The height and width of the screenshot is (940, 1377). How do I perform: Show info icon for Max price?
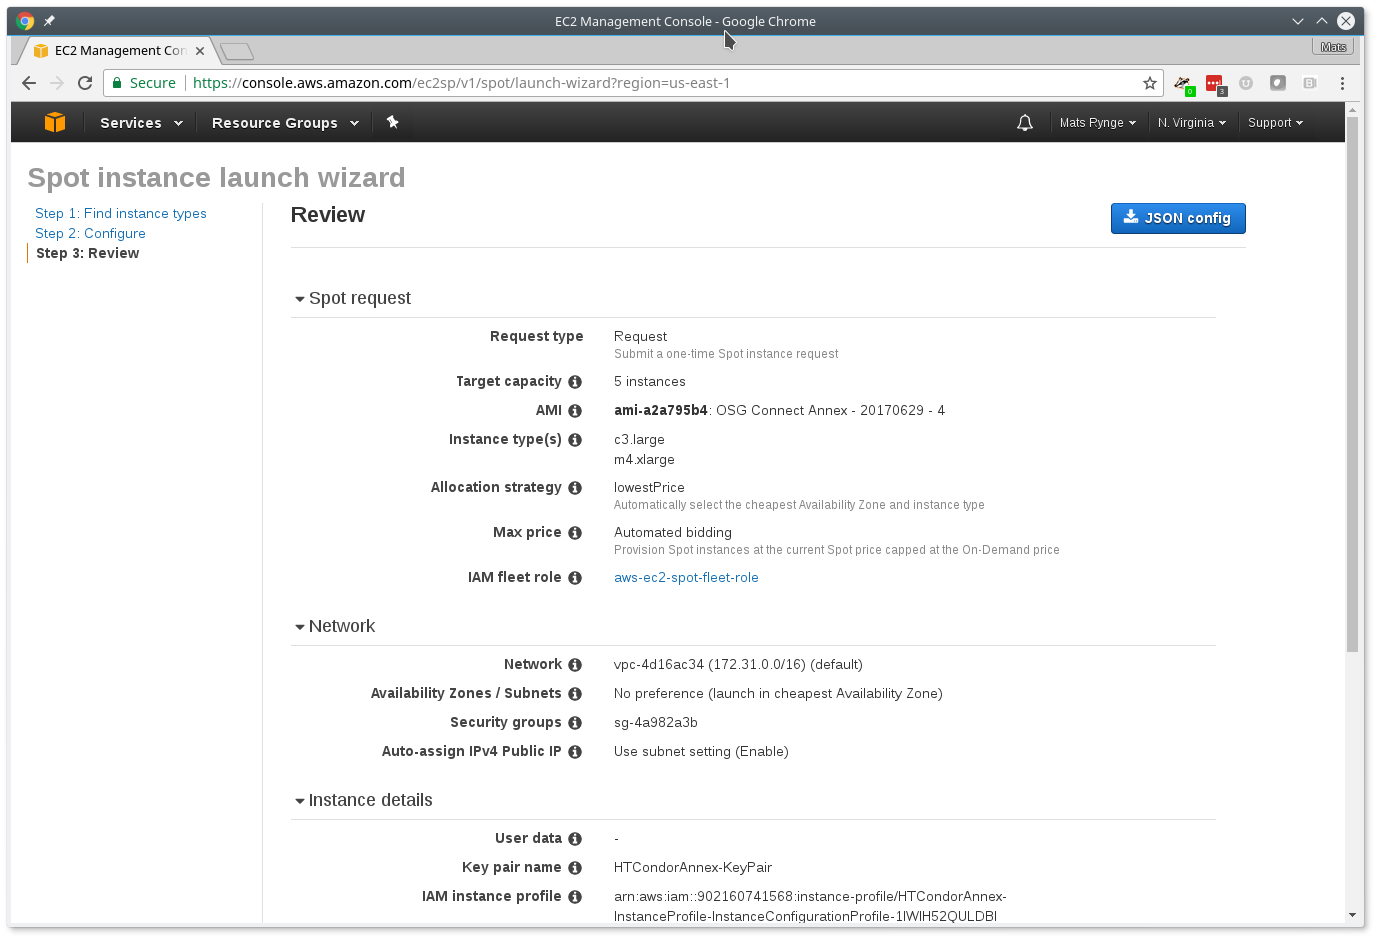[575, 533]
